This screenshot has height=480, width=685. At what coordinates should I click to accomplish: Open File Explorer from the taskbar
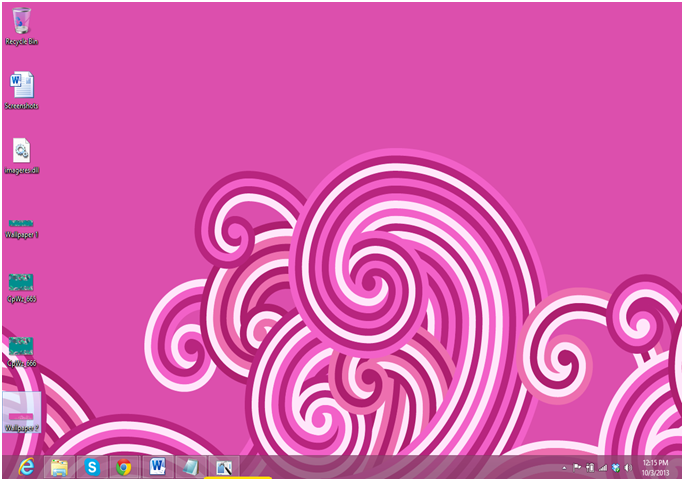coord(60,467)
